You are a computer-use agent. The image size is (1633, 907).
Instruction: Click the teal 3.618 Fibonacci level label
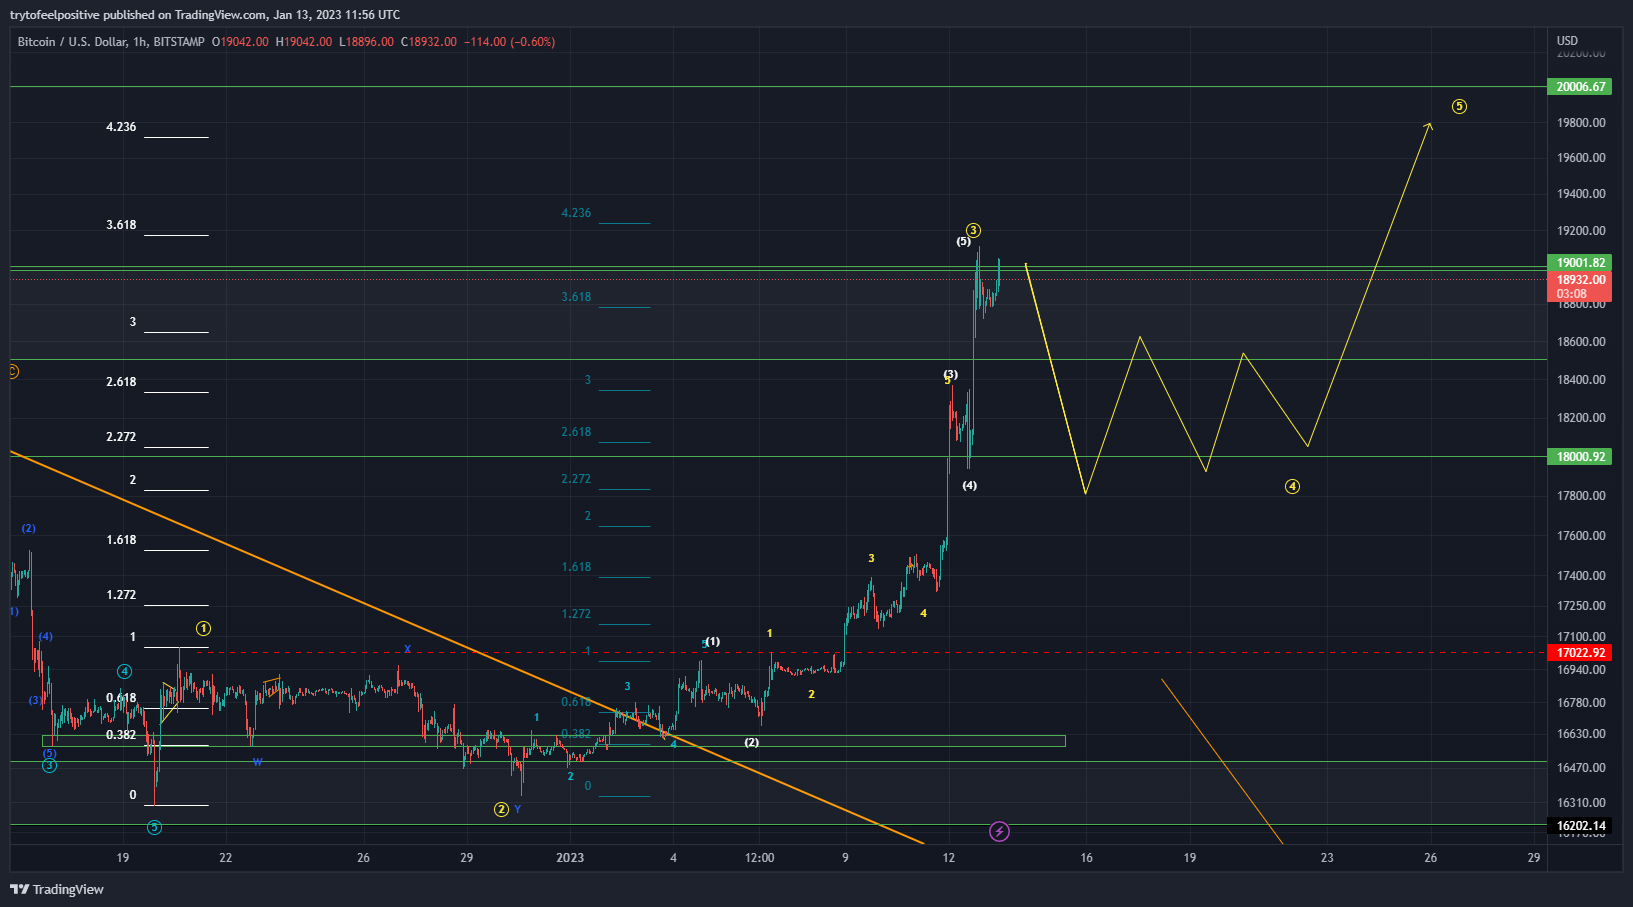coord(576,297)
